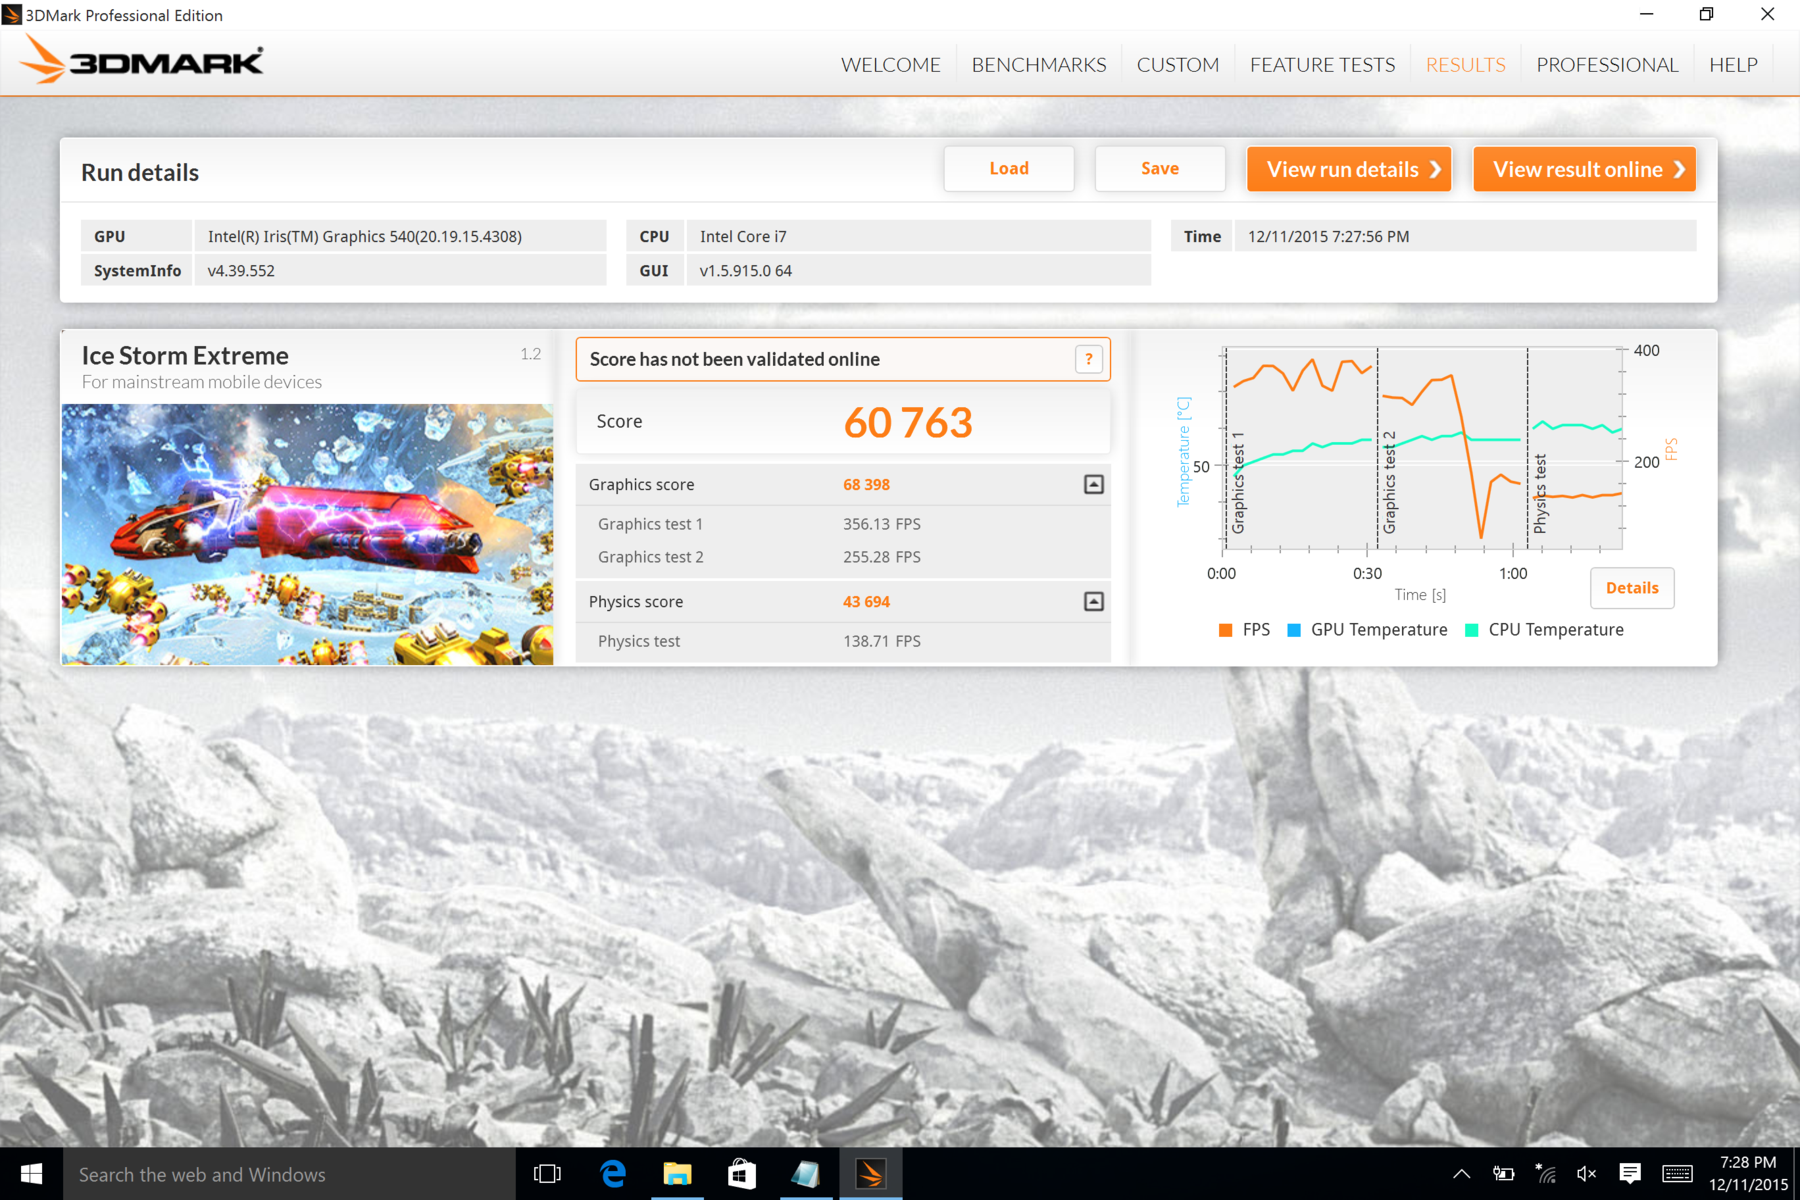Click the Run details heading
Screen dimensions: 1800x1200
[140, 173]
